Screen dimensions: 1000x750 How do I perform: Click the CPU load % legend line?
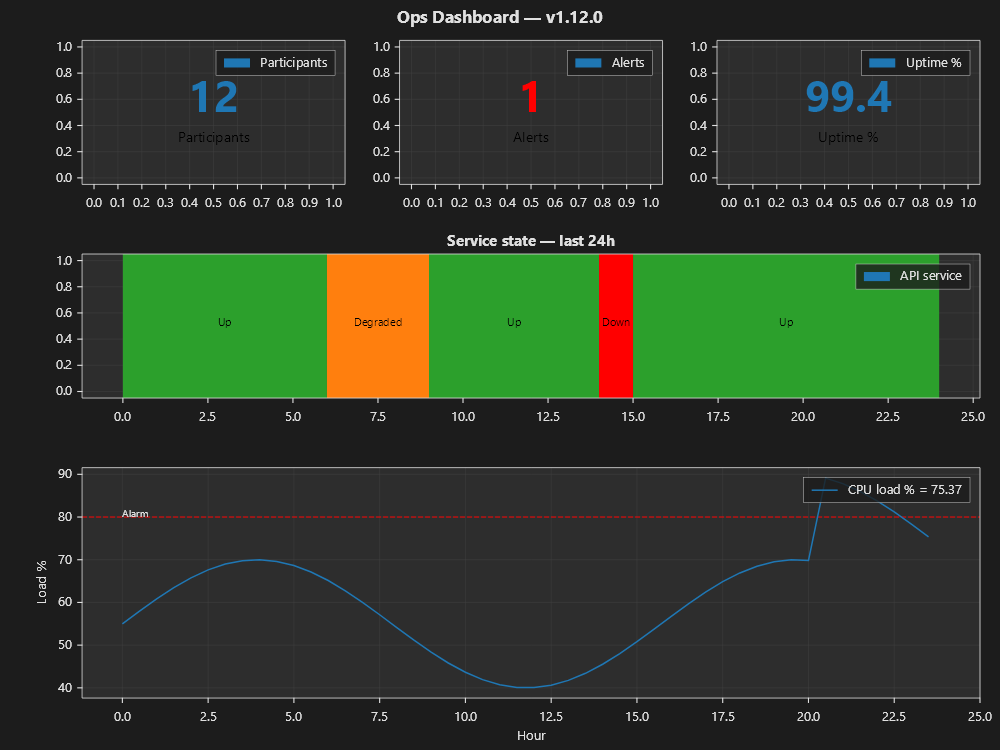click(825, 490)
